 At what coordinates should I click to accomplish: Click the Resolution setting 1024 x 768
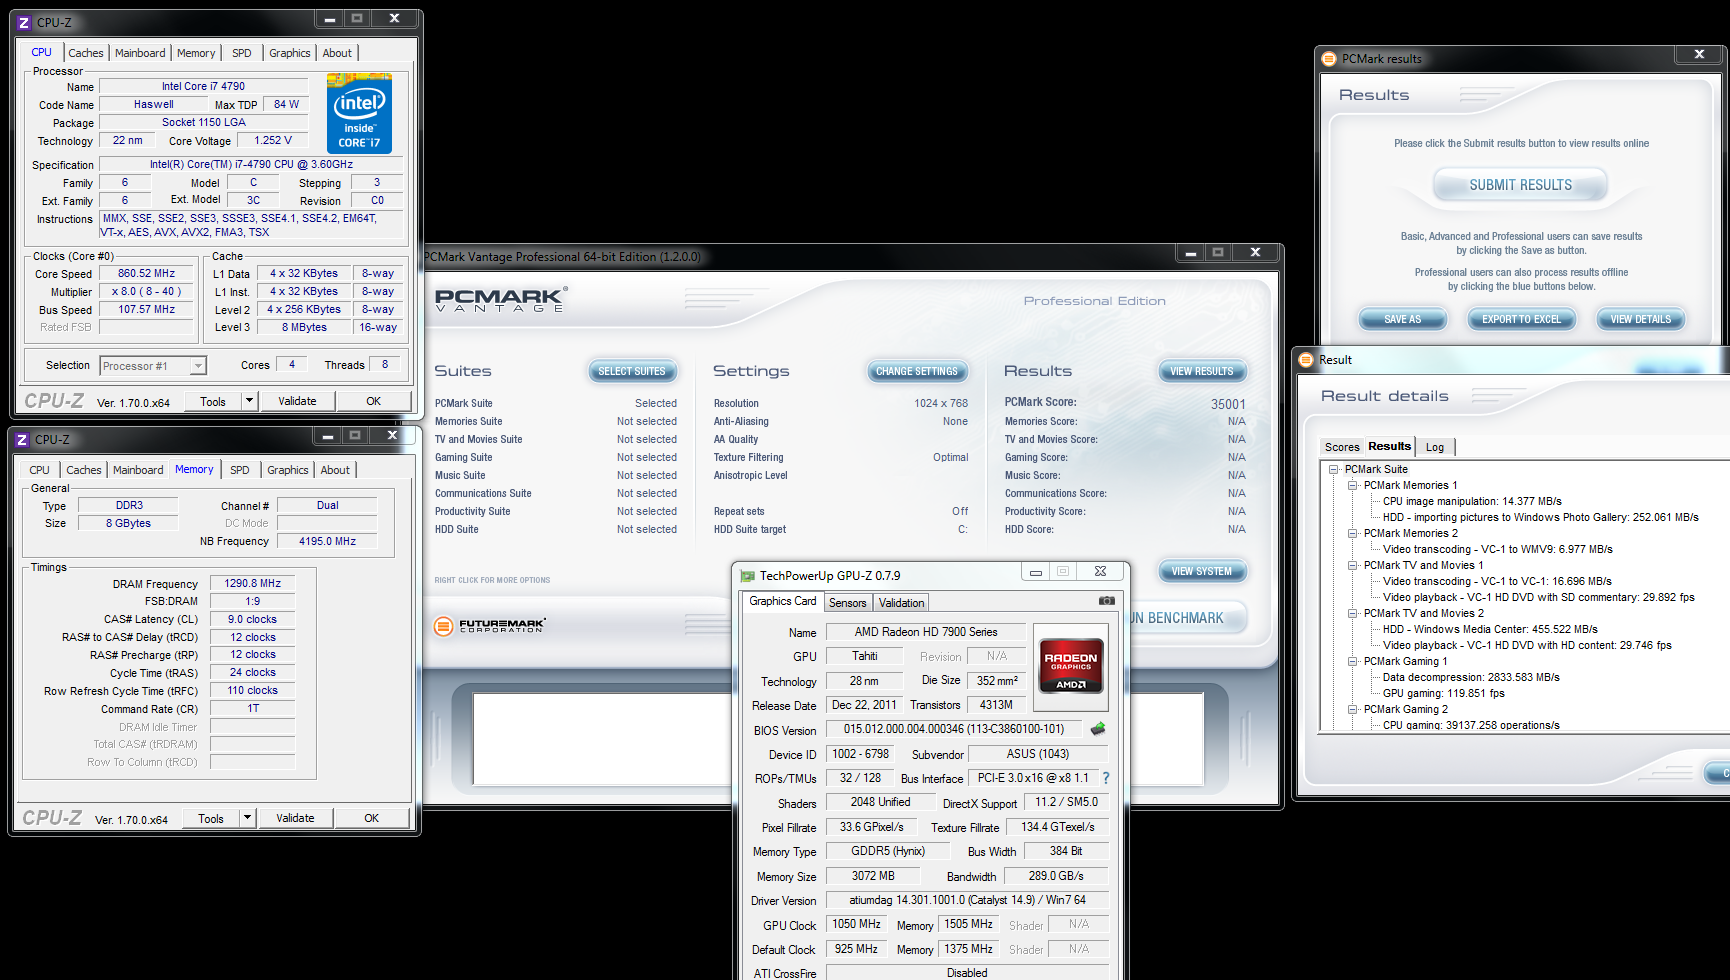(x=941, y=403)
